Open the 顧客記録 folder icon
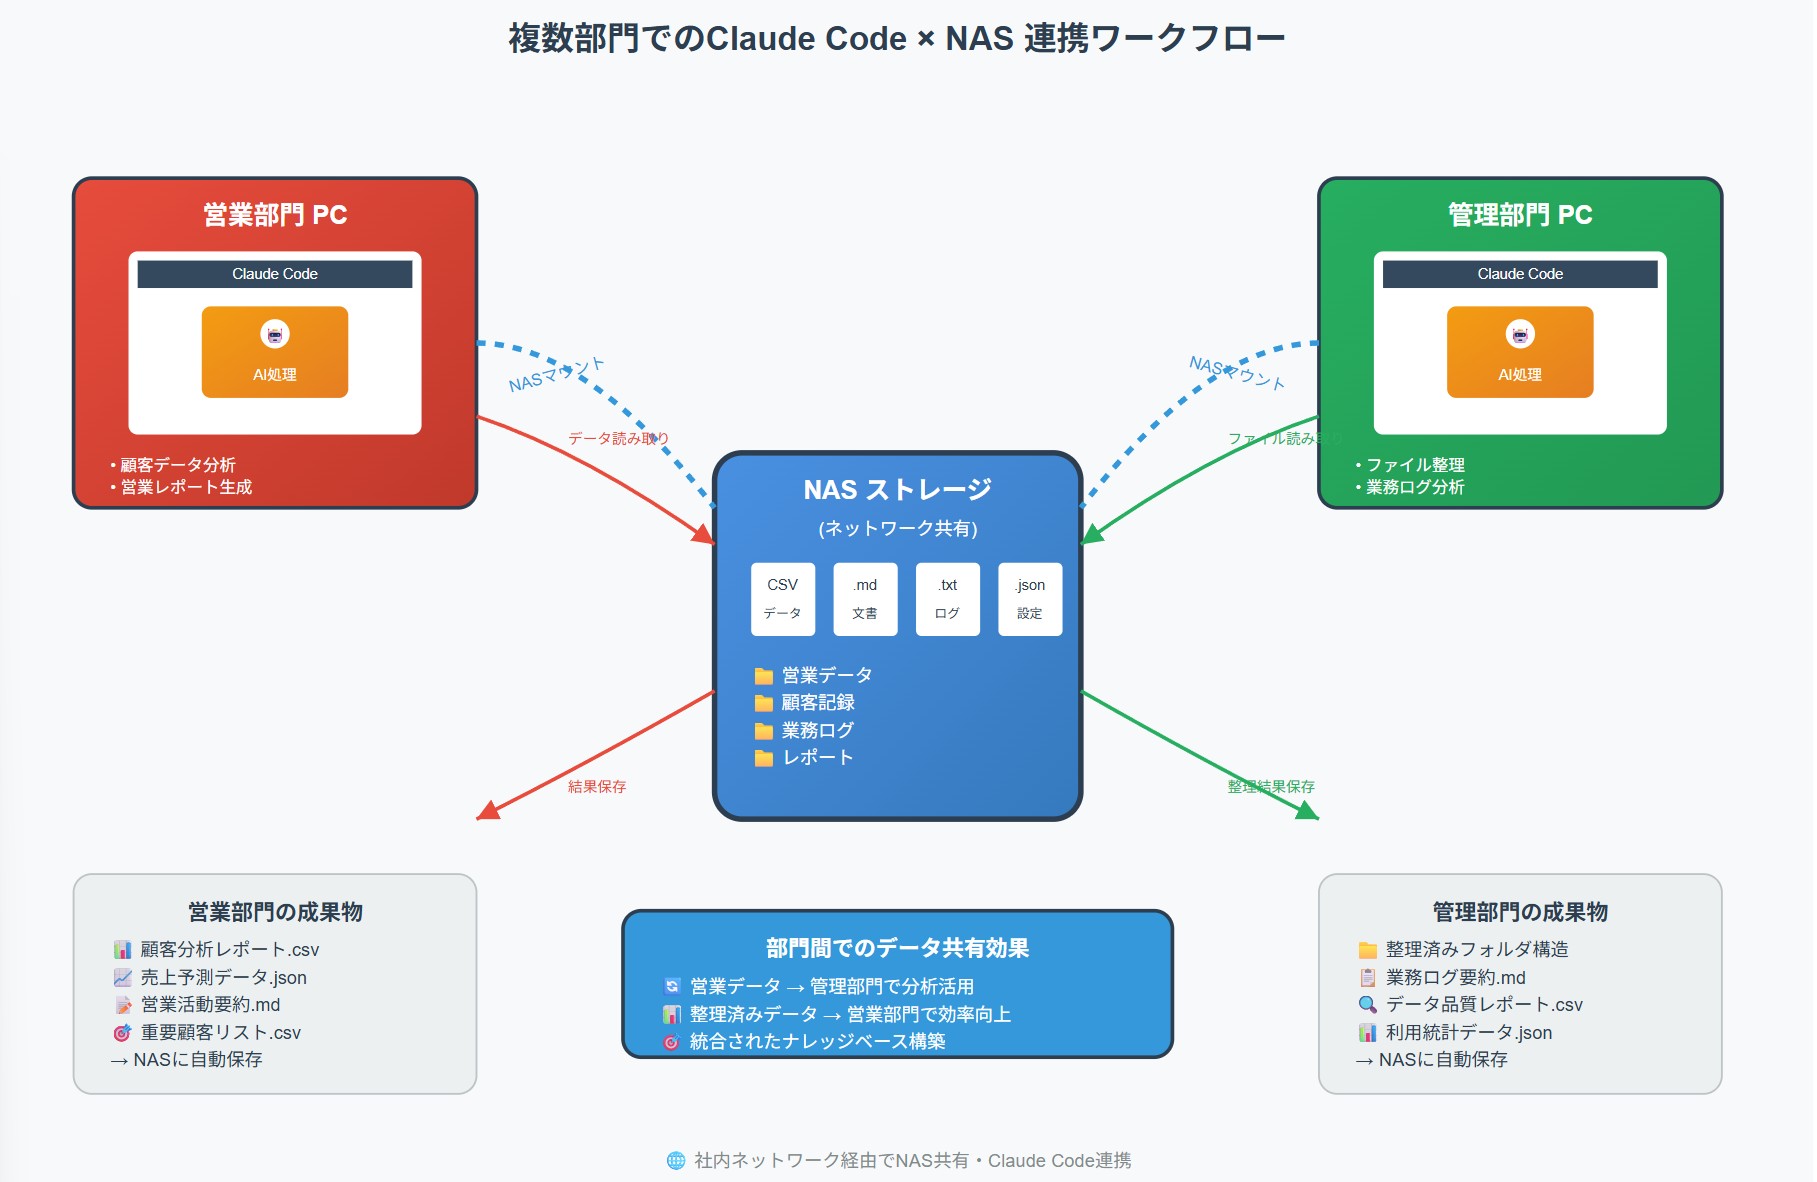This screenshot has width=1817, height=1182. (763, 703)
